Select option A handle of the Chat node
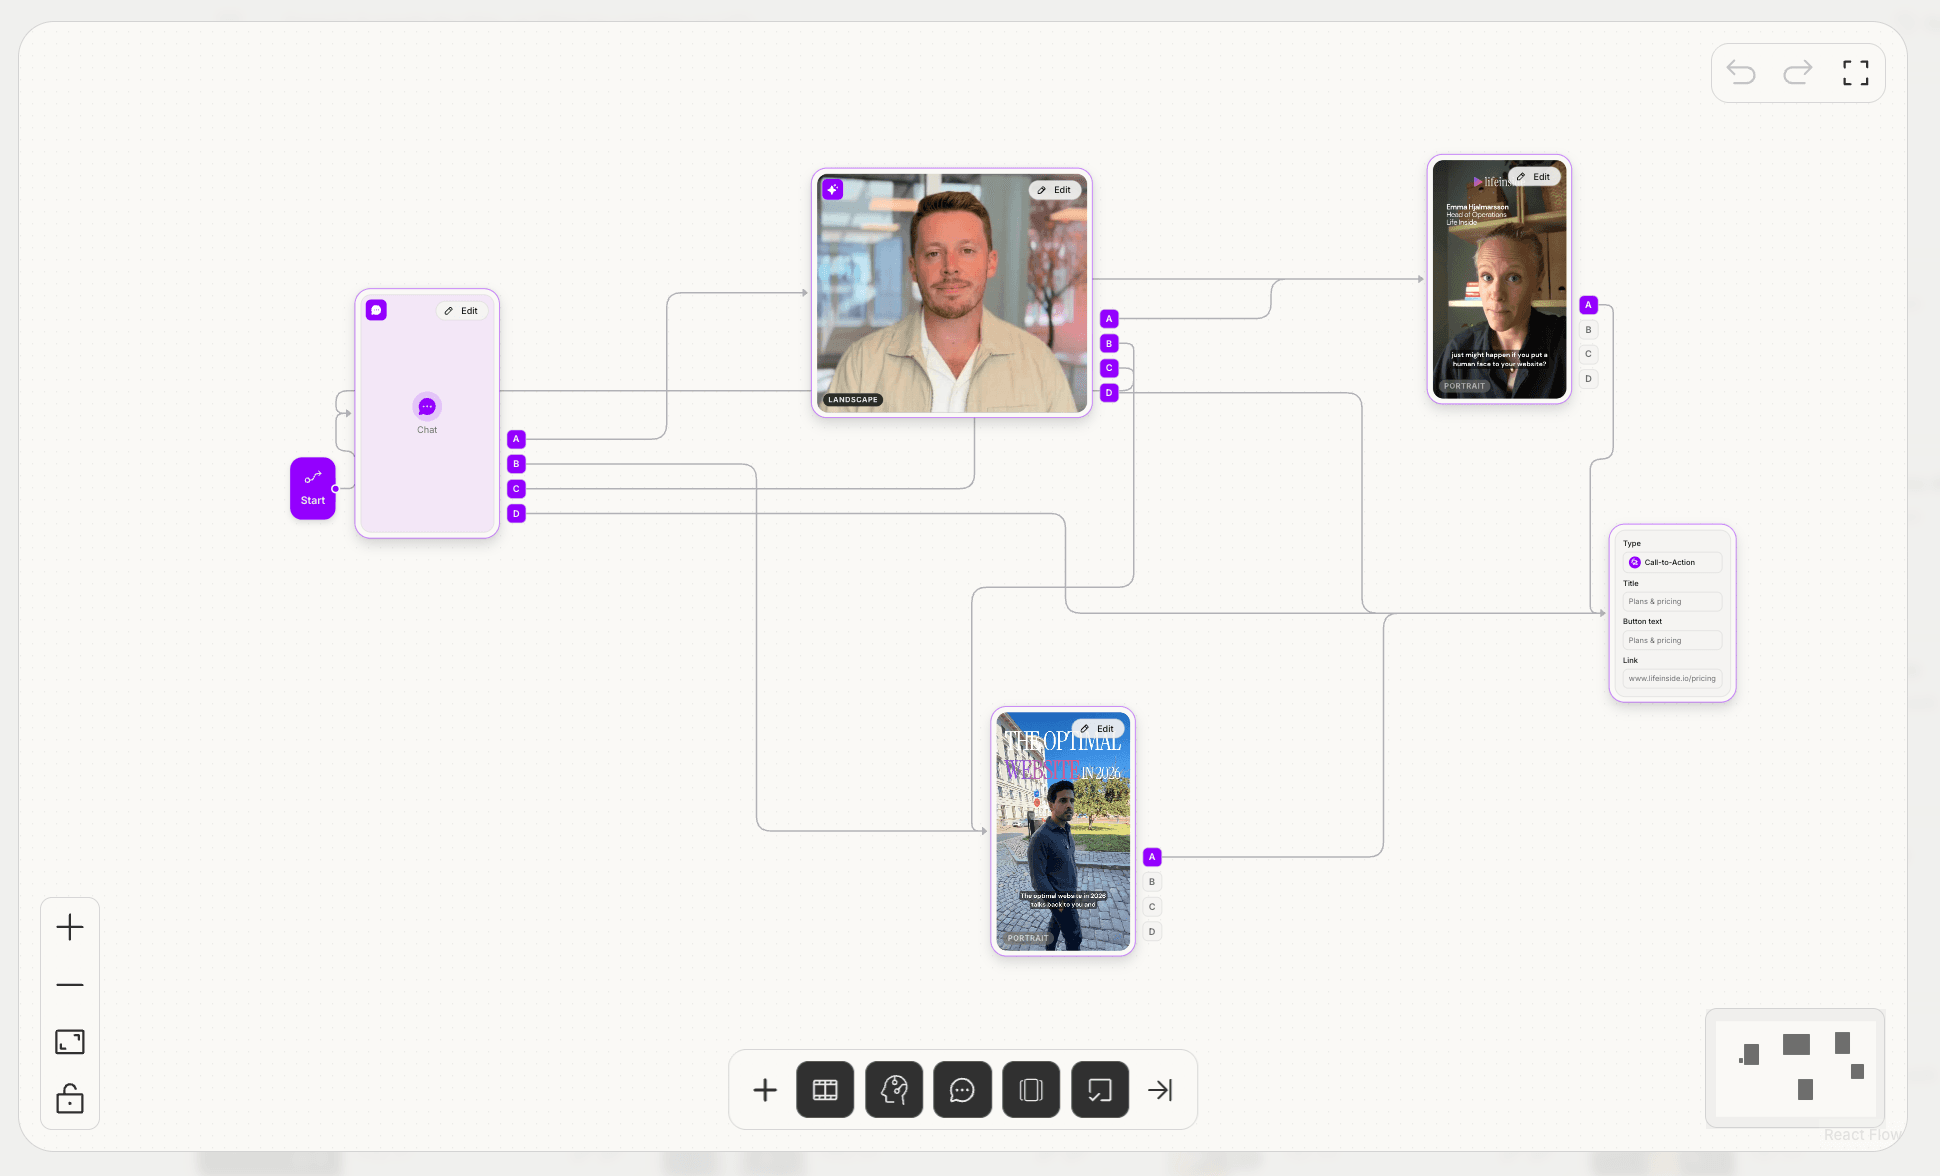Viewport: 1940px width, 1176px height. click(516, 439)
